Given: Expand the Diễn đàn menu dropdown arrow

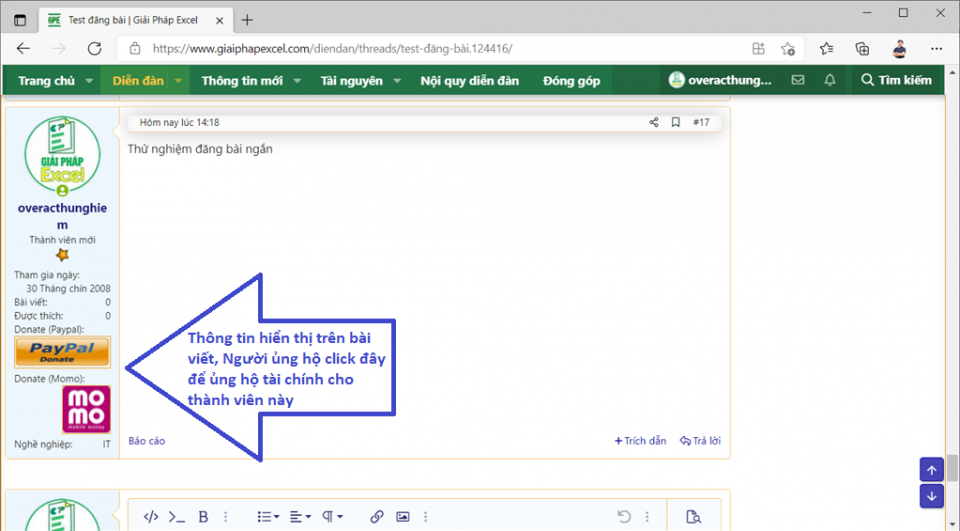Looking at the screenshot, I should (178, 81).
